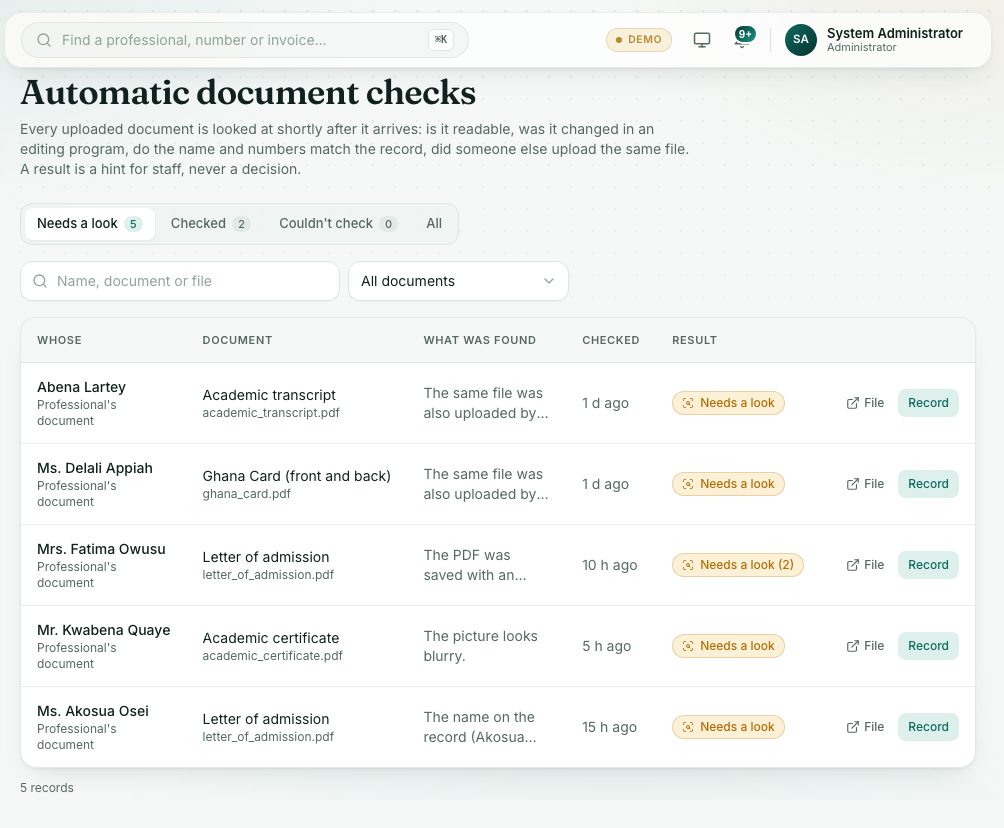Image resolution: width=1004 pixels, height=828 pixels.
Task: Switch to the Checked tab
Action: 209,223
